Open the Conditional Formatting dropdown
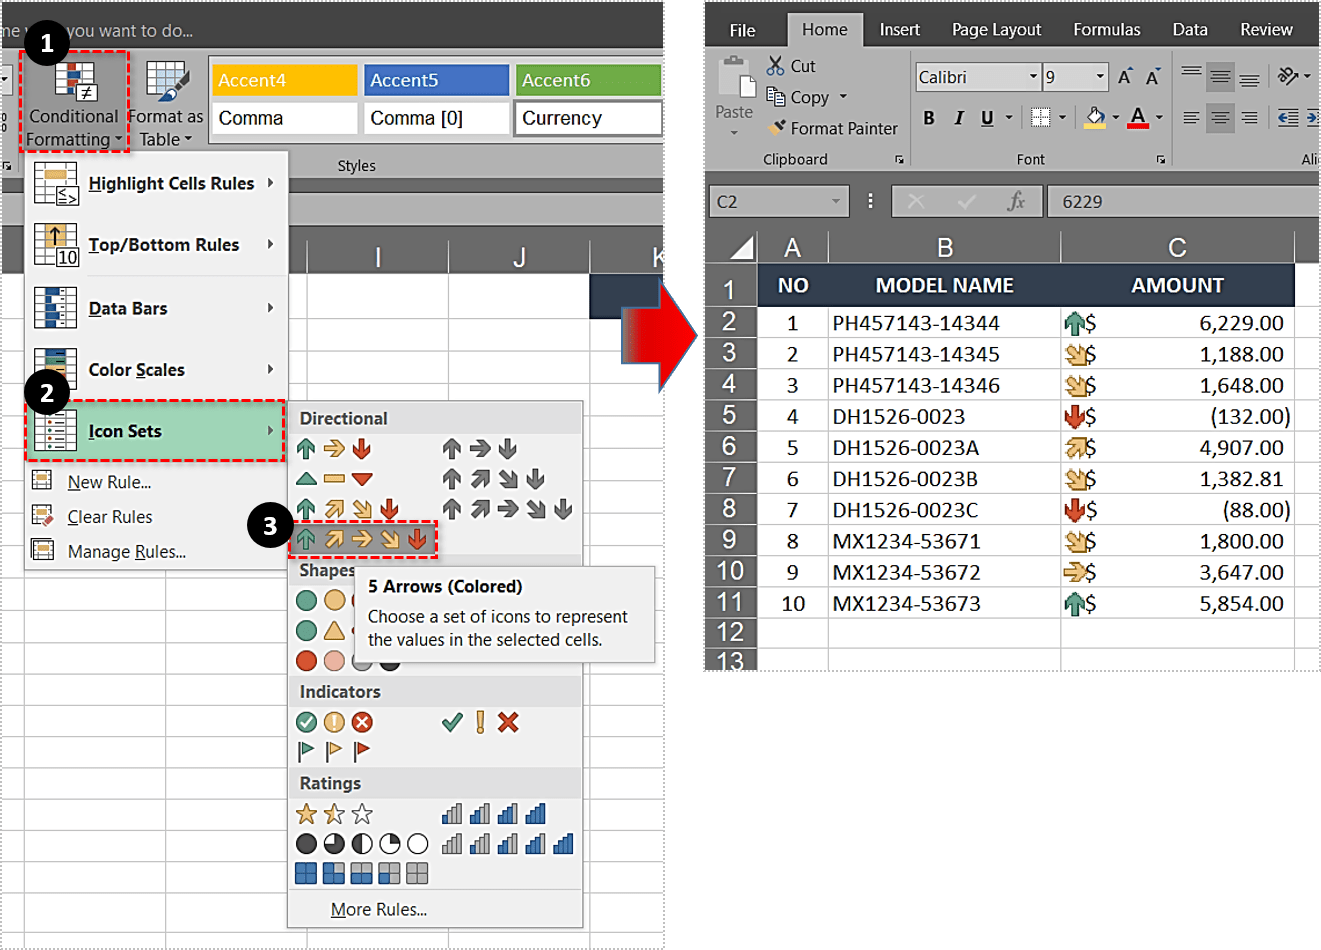 (73, 105)
